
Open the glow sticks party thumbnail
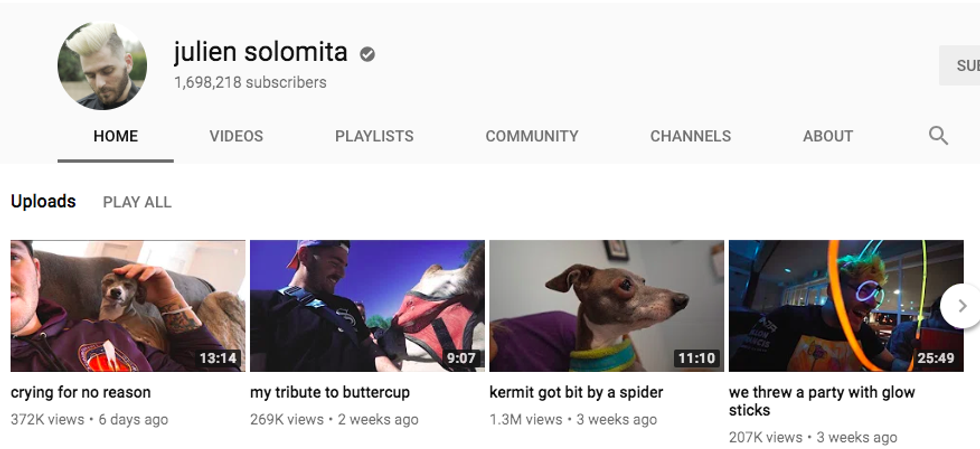point(846,306)
